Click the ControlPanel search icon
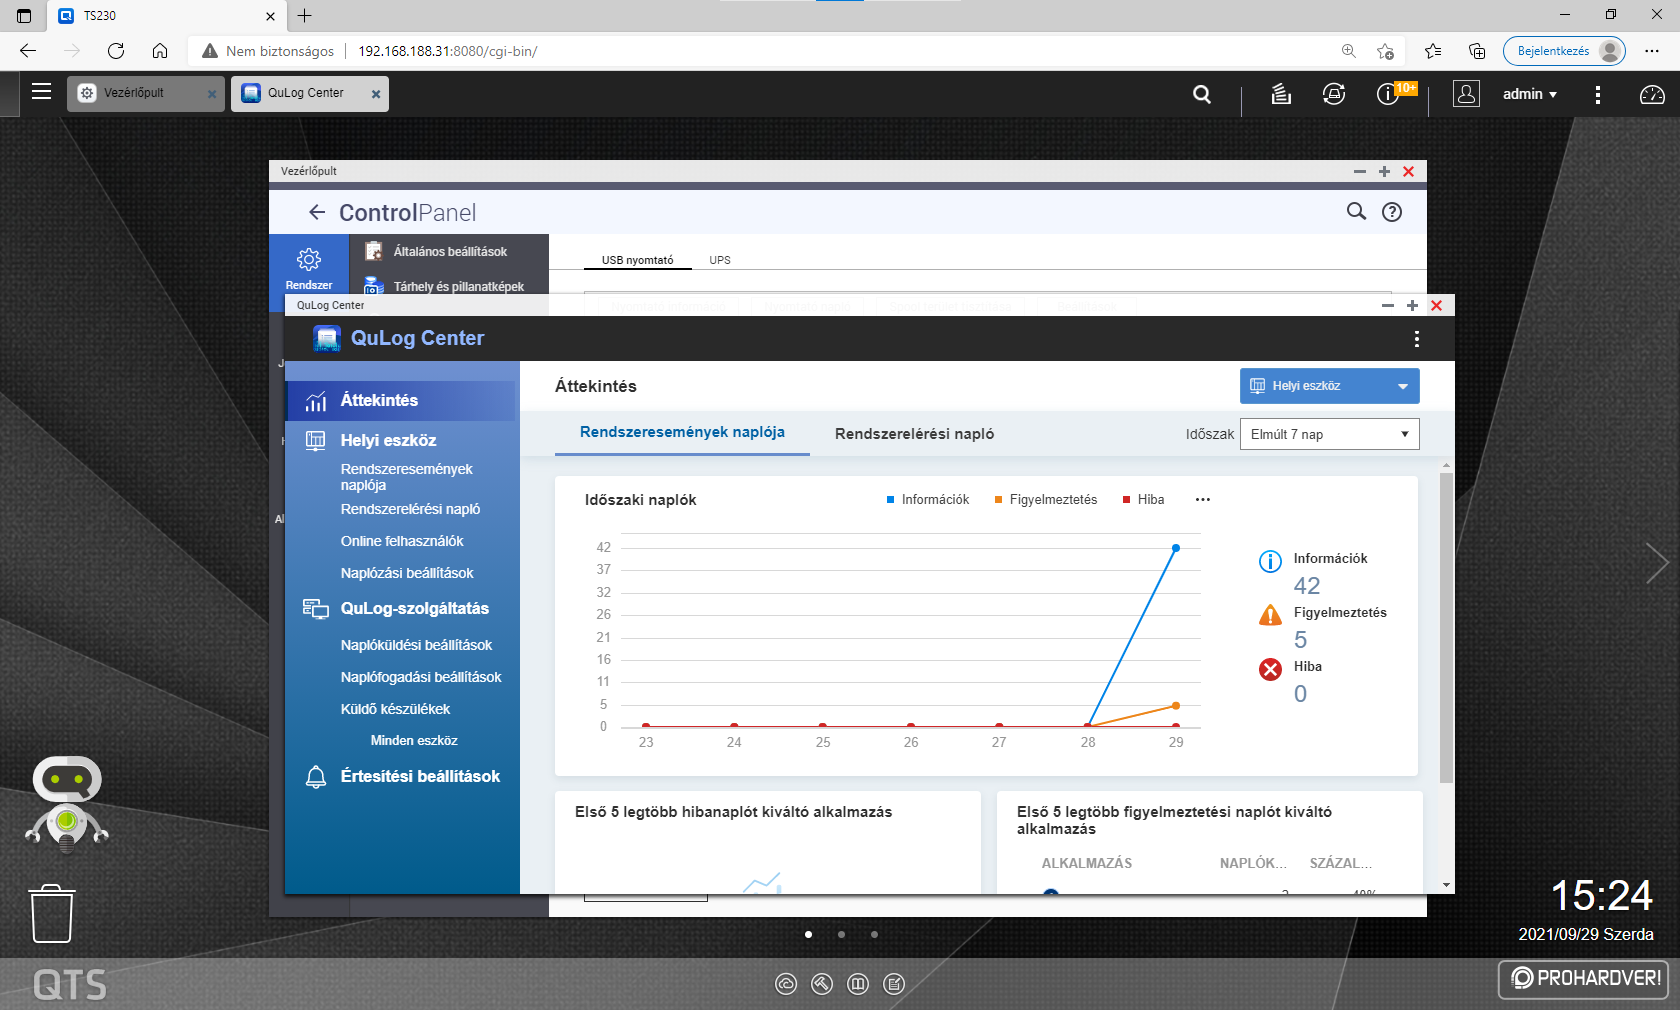Image resolution: width=1680 pixels, height=1010 pixels. (1356, 211)
